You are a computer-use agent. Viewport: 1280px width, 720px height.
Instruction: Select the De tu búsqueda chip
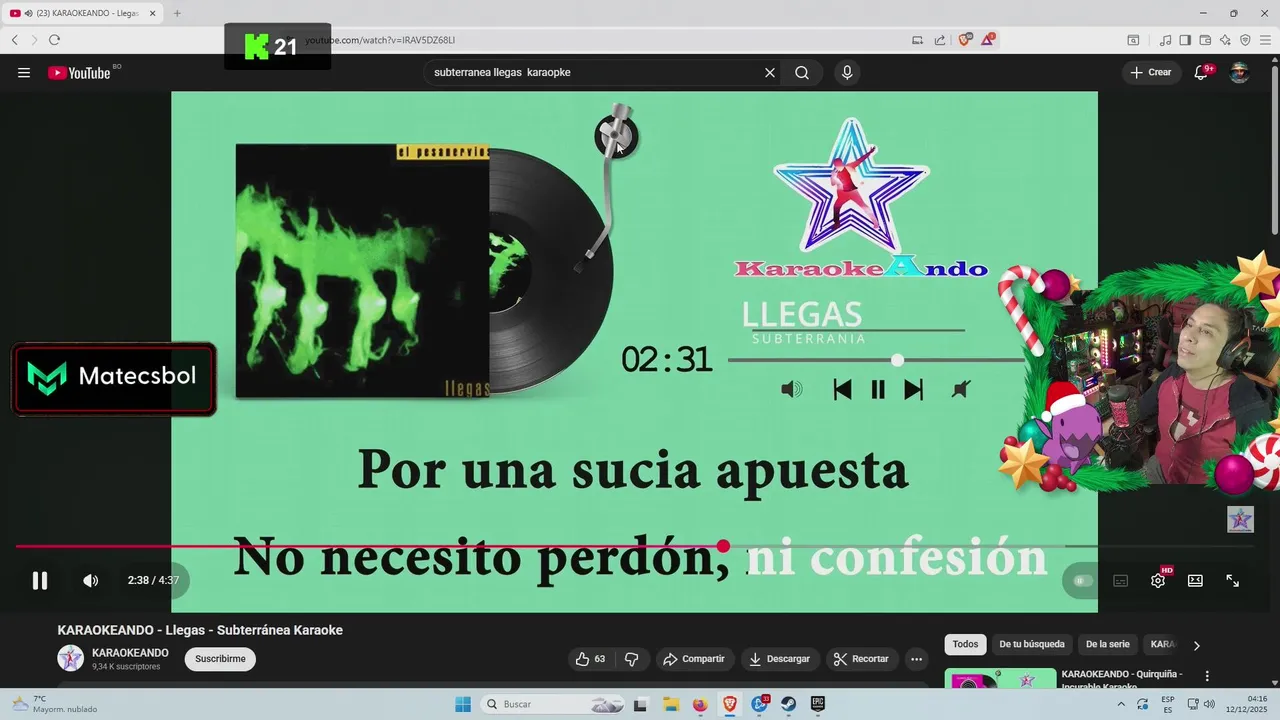point(1032,645)
